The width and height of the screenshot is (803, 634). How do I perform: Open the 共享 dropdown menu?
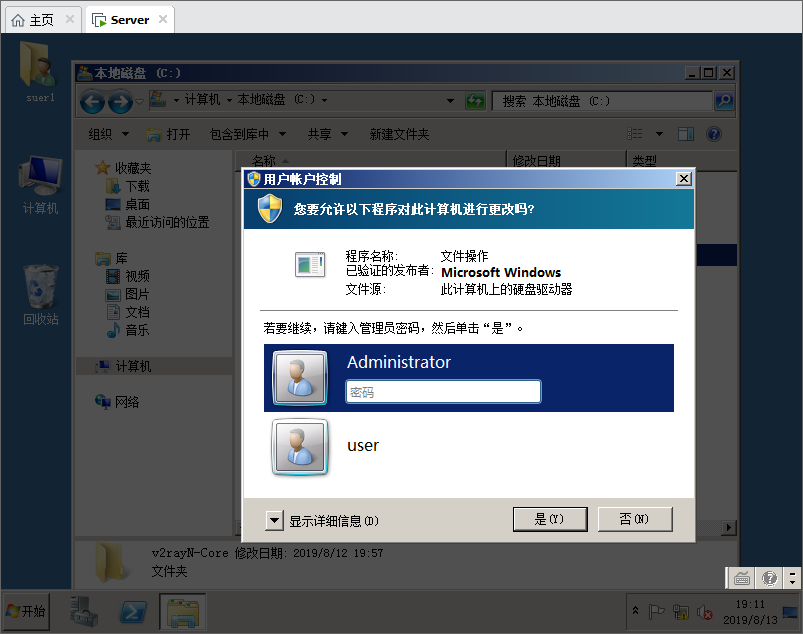click(328, 134)
